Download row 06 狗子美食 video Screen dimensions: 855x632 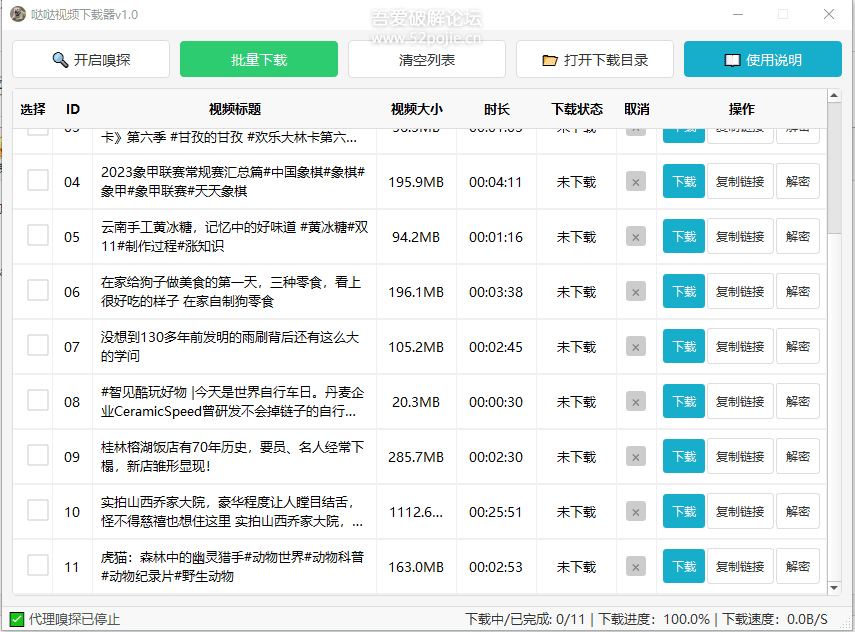pos(684,291)
